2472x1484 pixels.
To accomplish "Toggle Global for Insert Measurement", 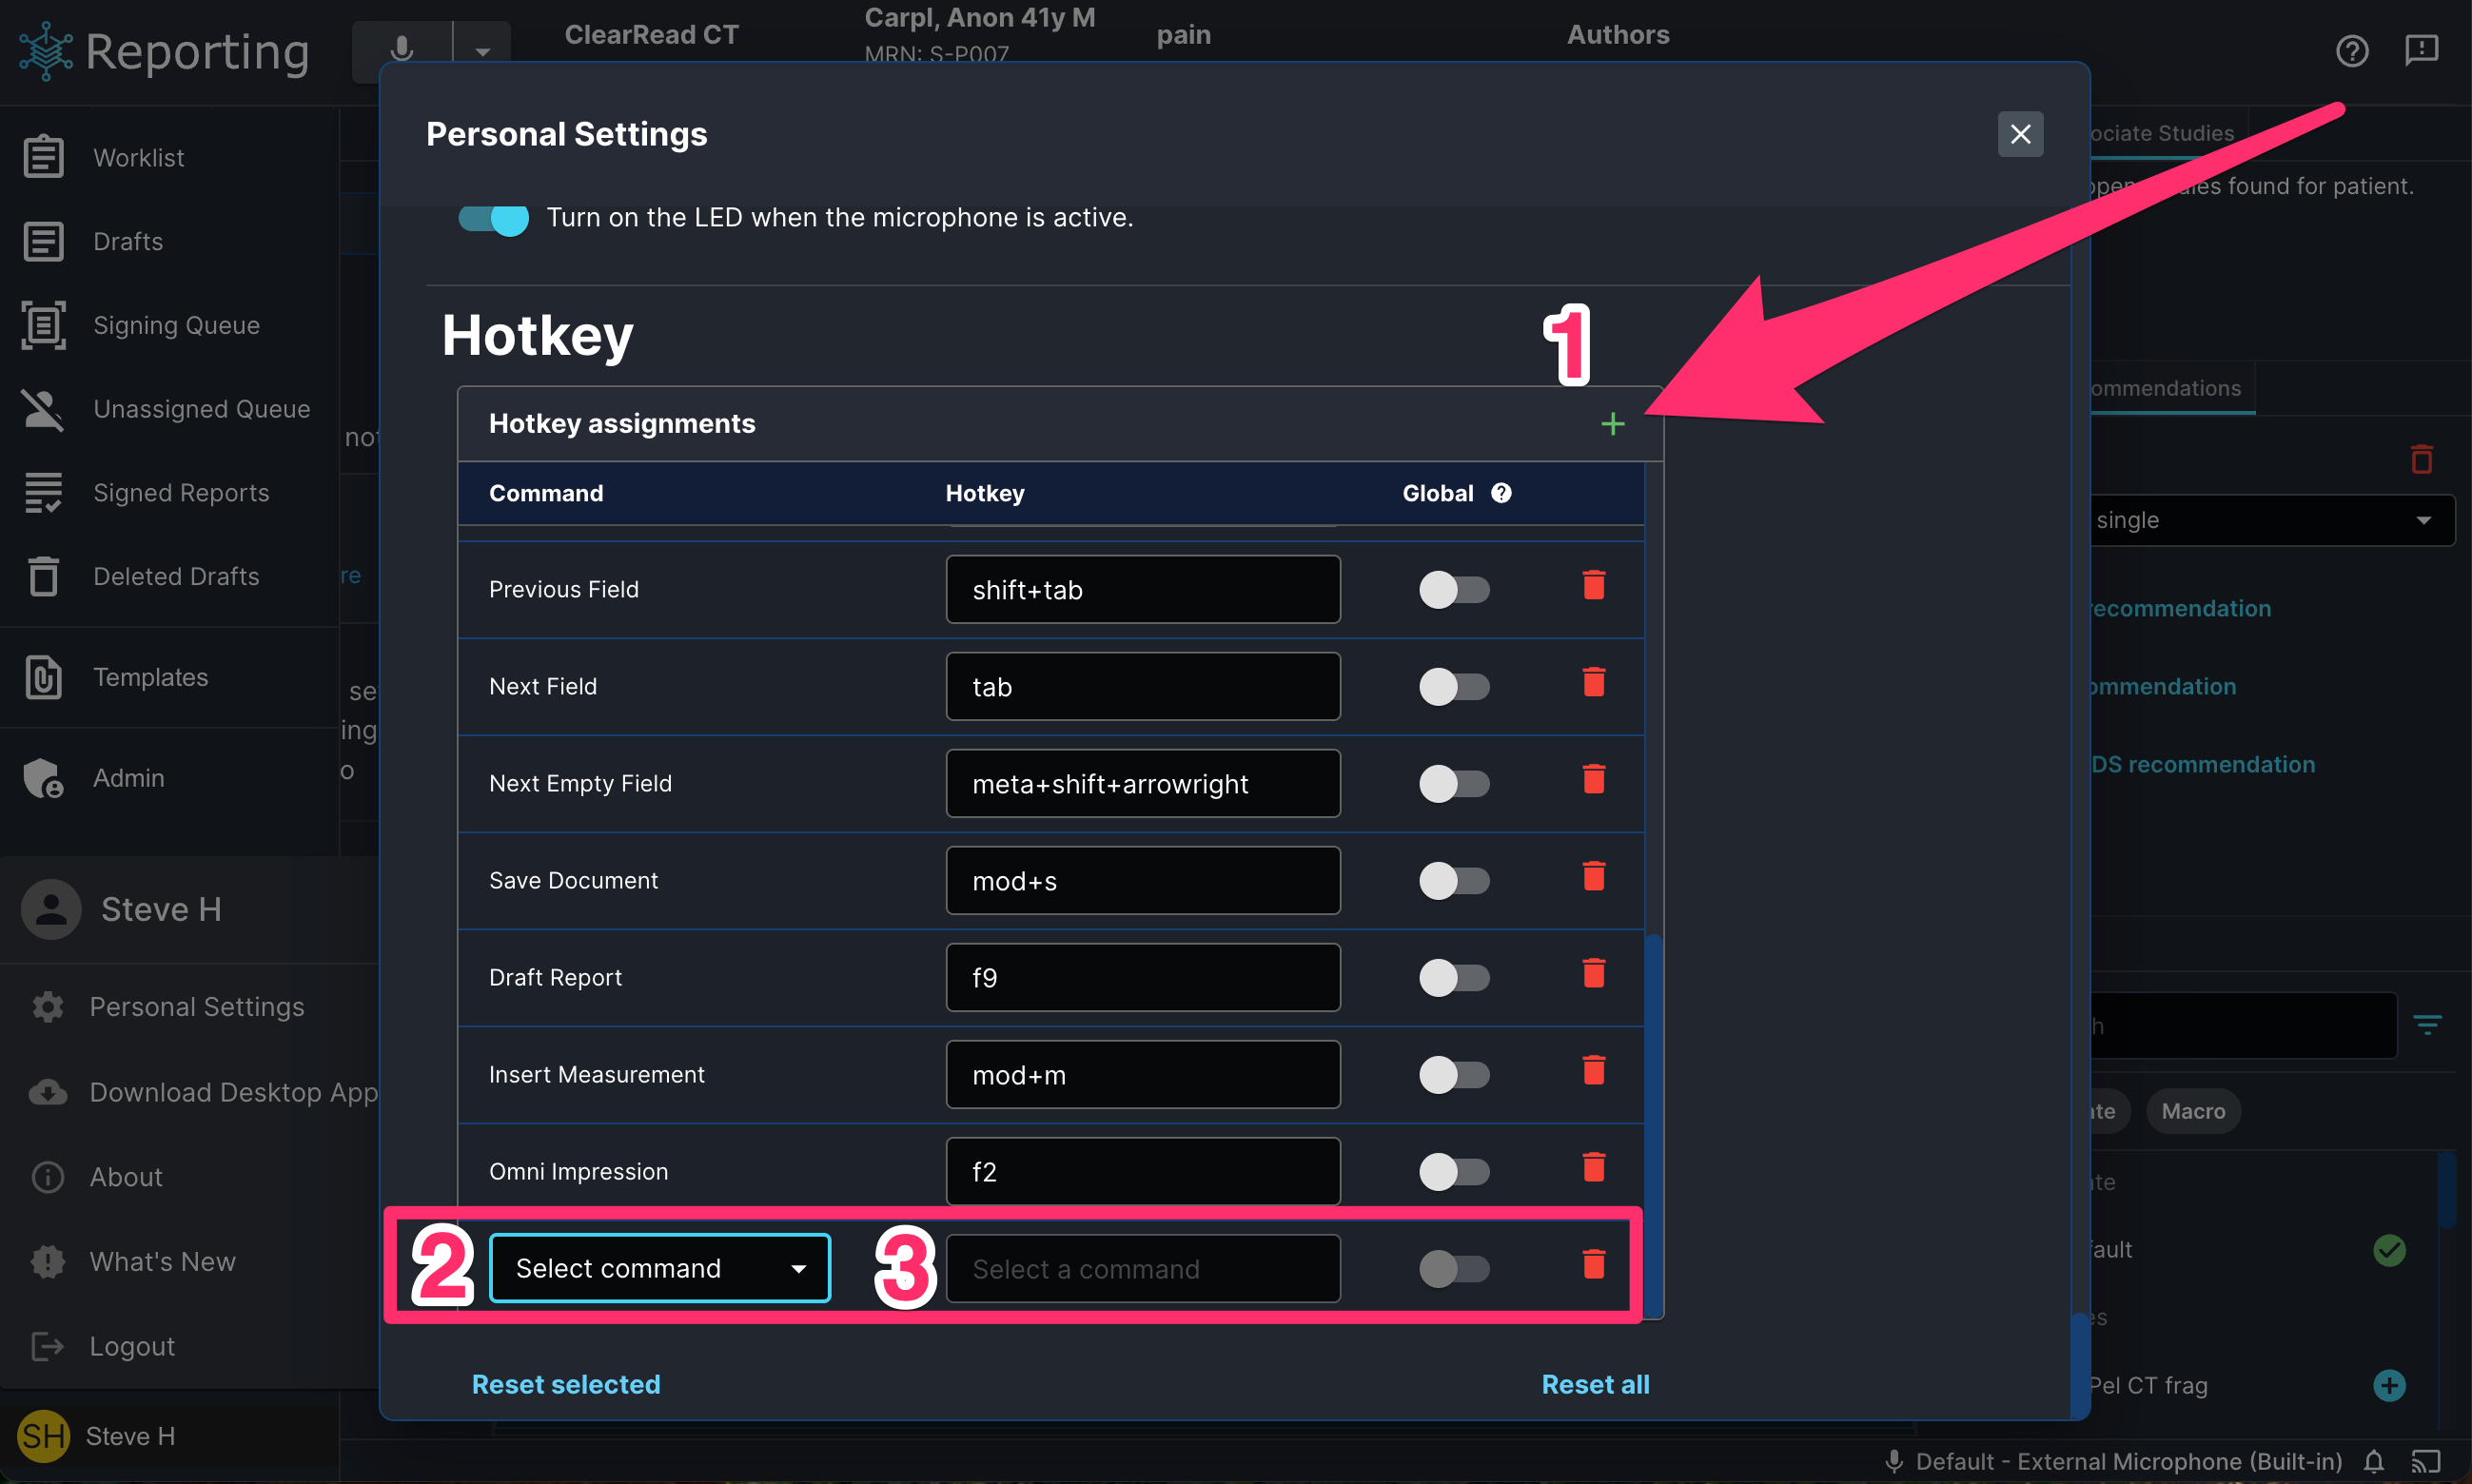I will 1454,1074.
